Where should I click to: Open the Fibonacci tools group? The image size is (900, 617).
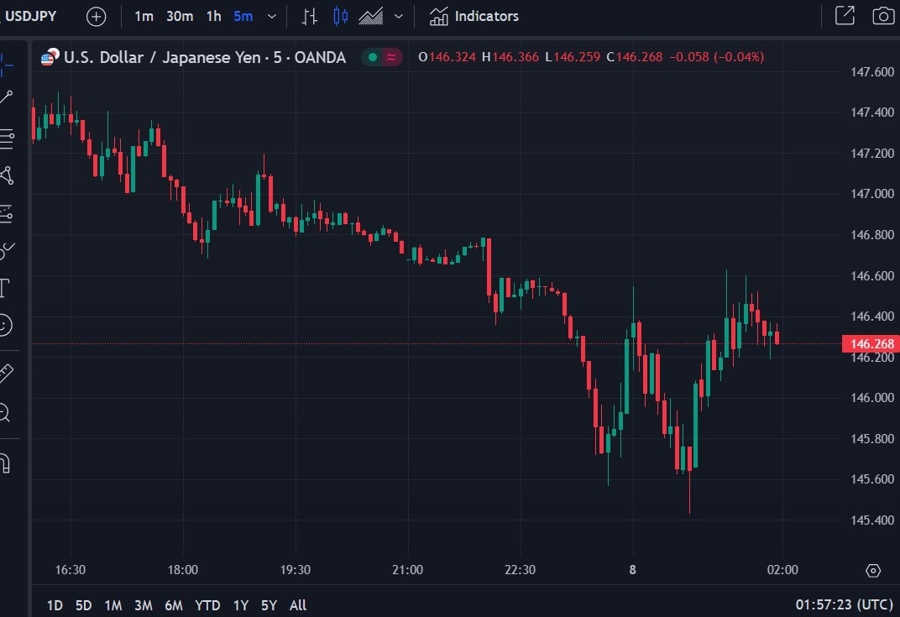(x=7, y=139)
